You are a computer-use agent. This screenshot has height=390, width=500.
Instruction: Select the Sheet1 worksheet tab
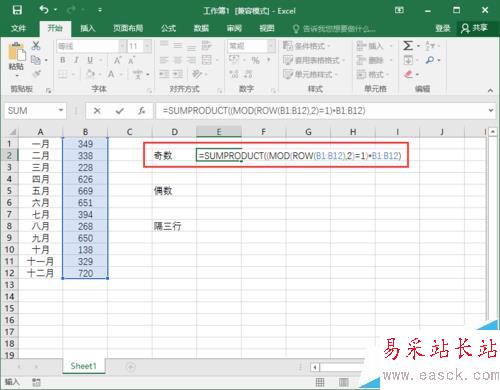83,366
